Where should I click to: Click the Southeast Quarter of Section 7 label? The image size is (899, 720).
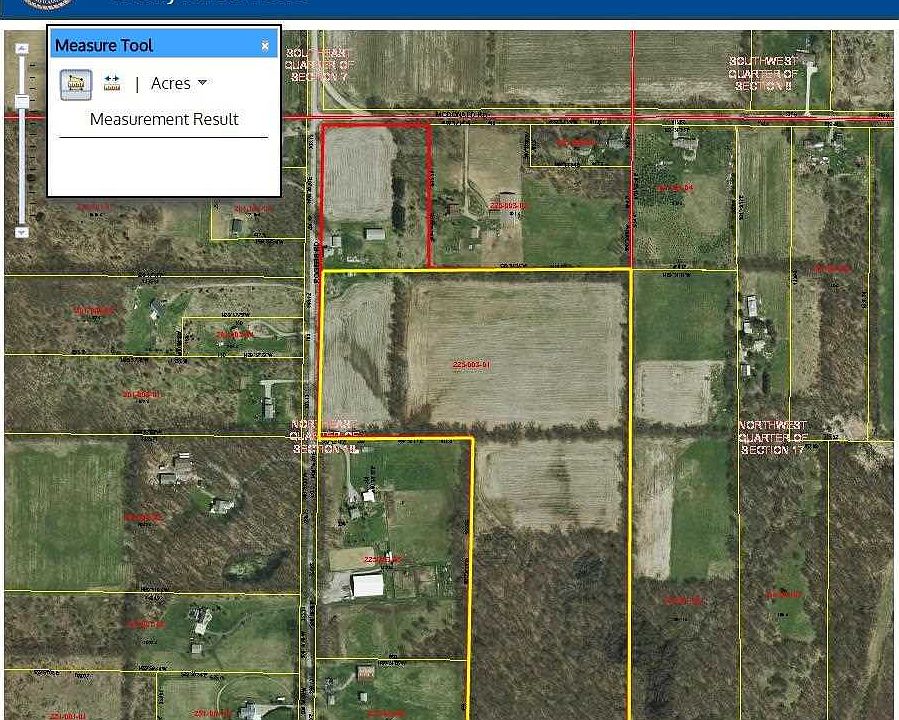click(x=319, y=65)
